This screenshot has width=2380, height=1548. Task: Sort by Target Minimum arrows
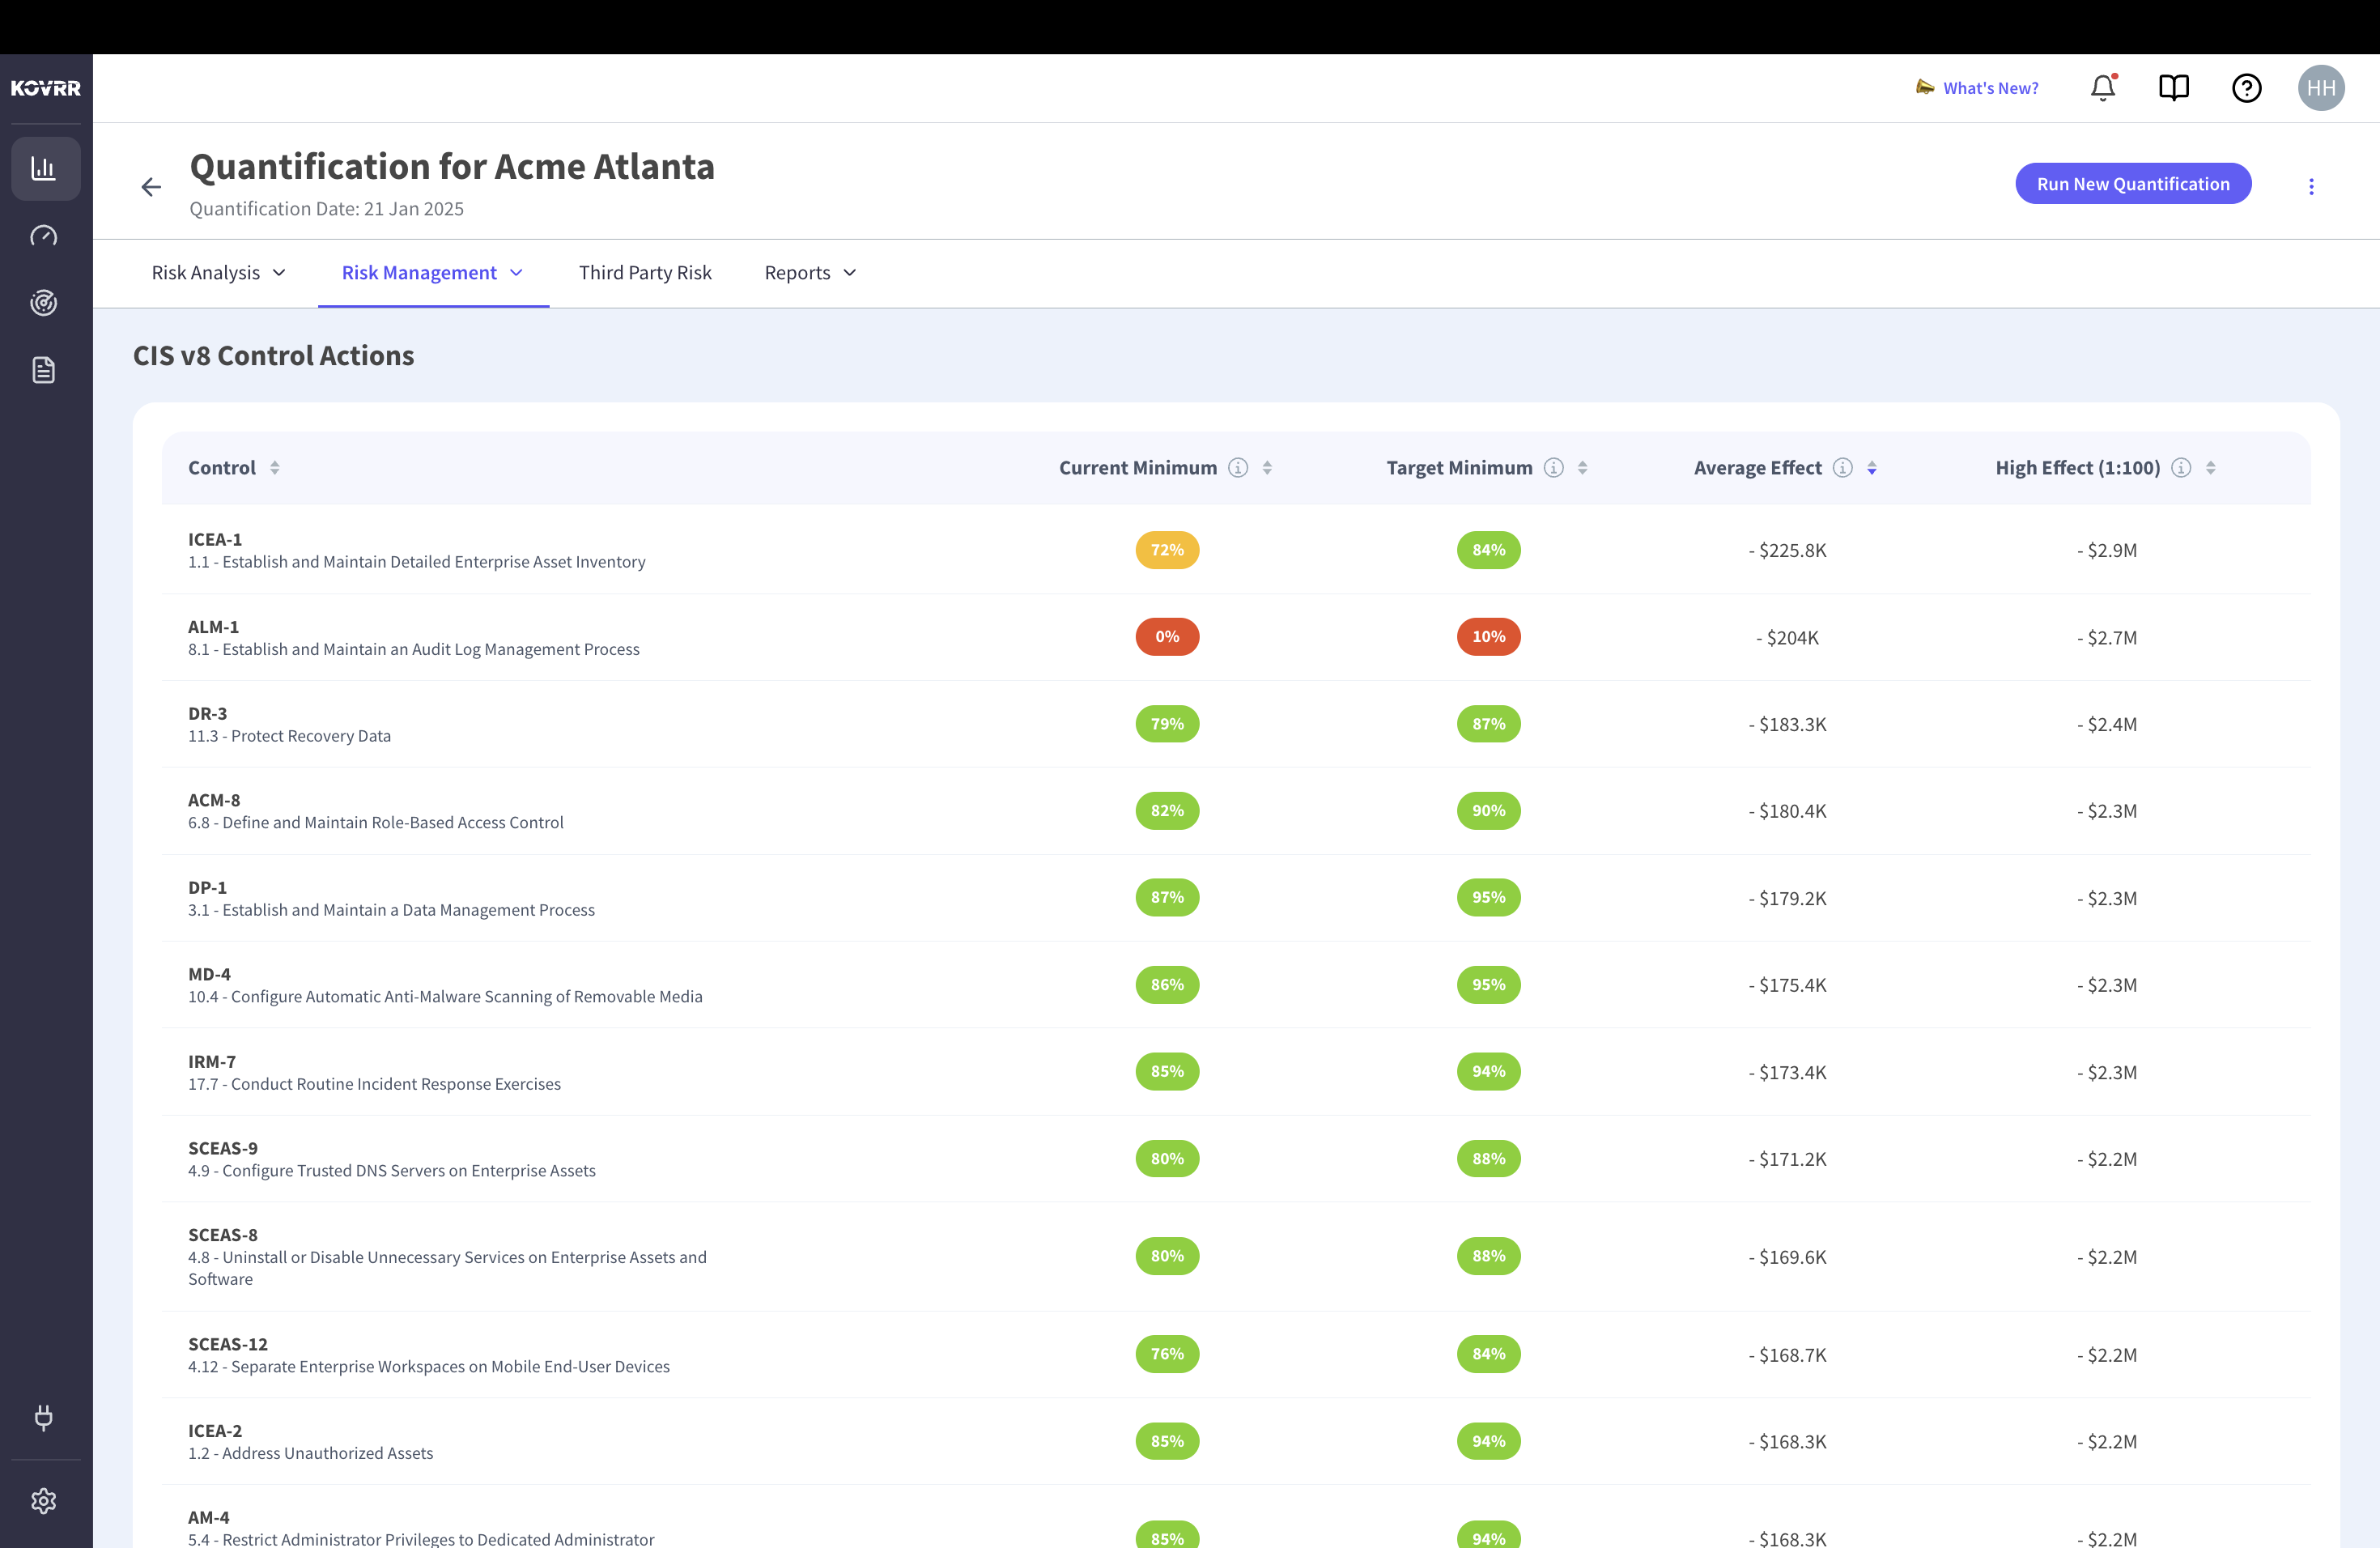(1583, 468)
